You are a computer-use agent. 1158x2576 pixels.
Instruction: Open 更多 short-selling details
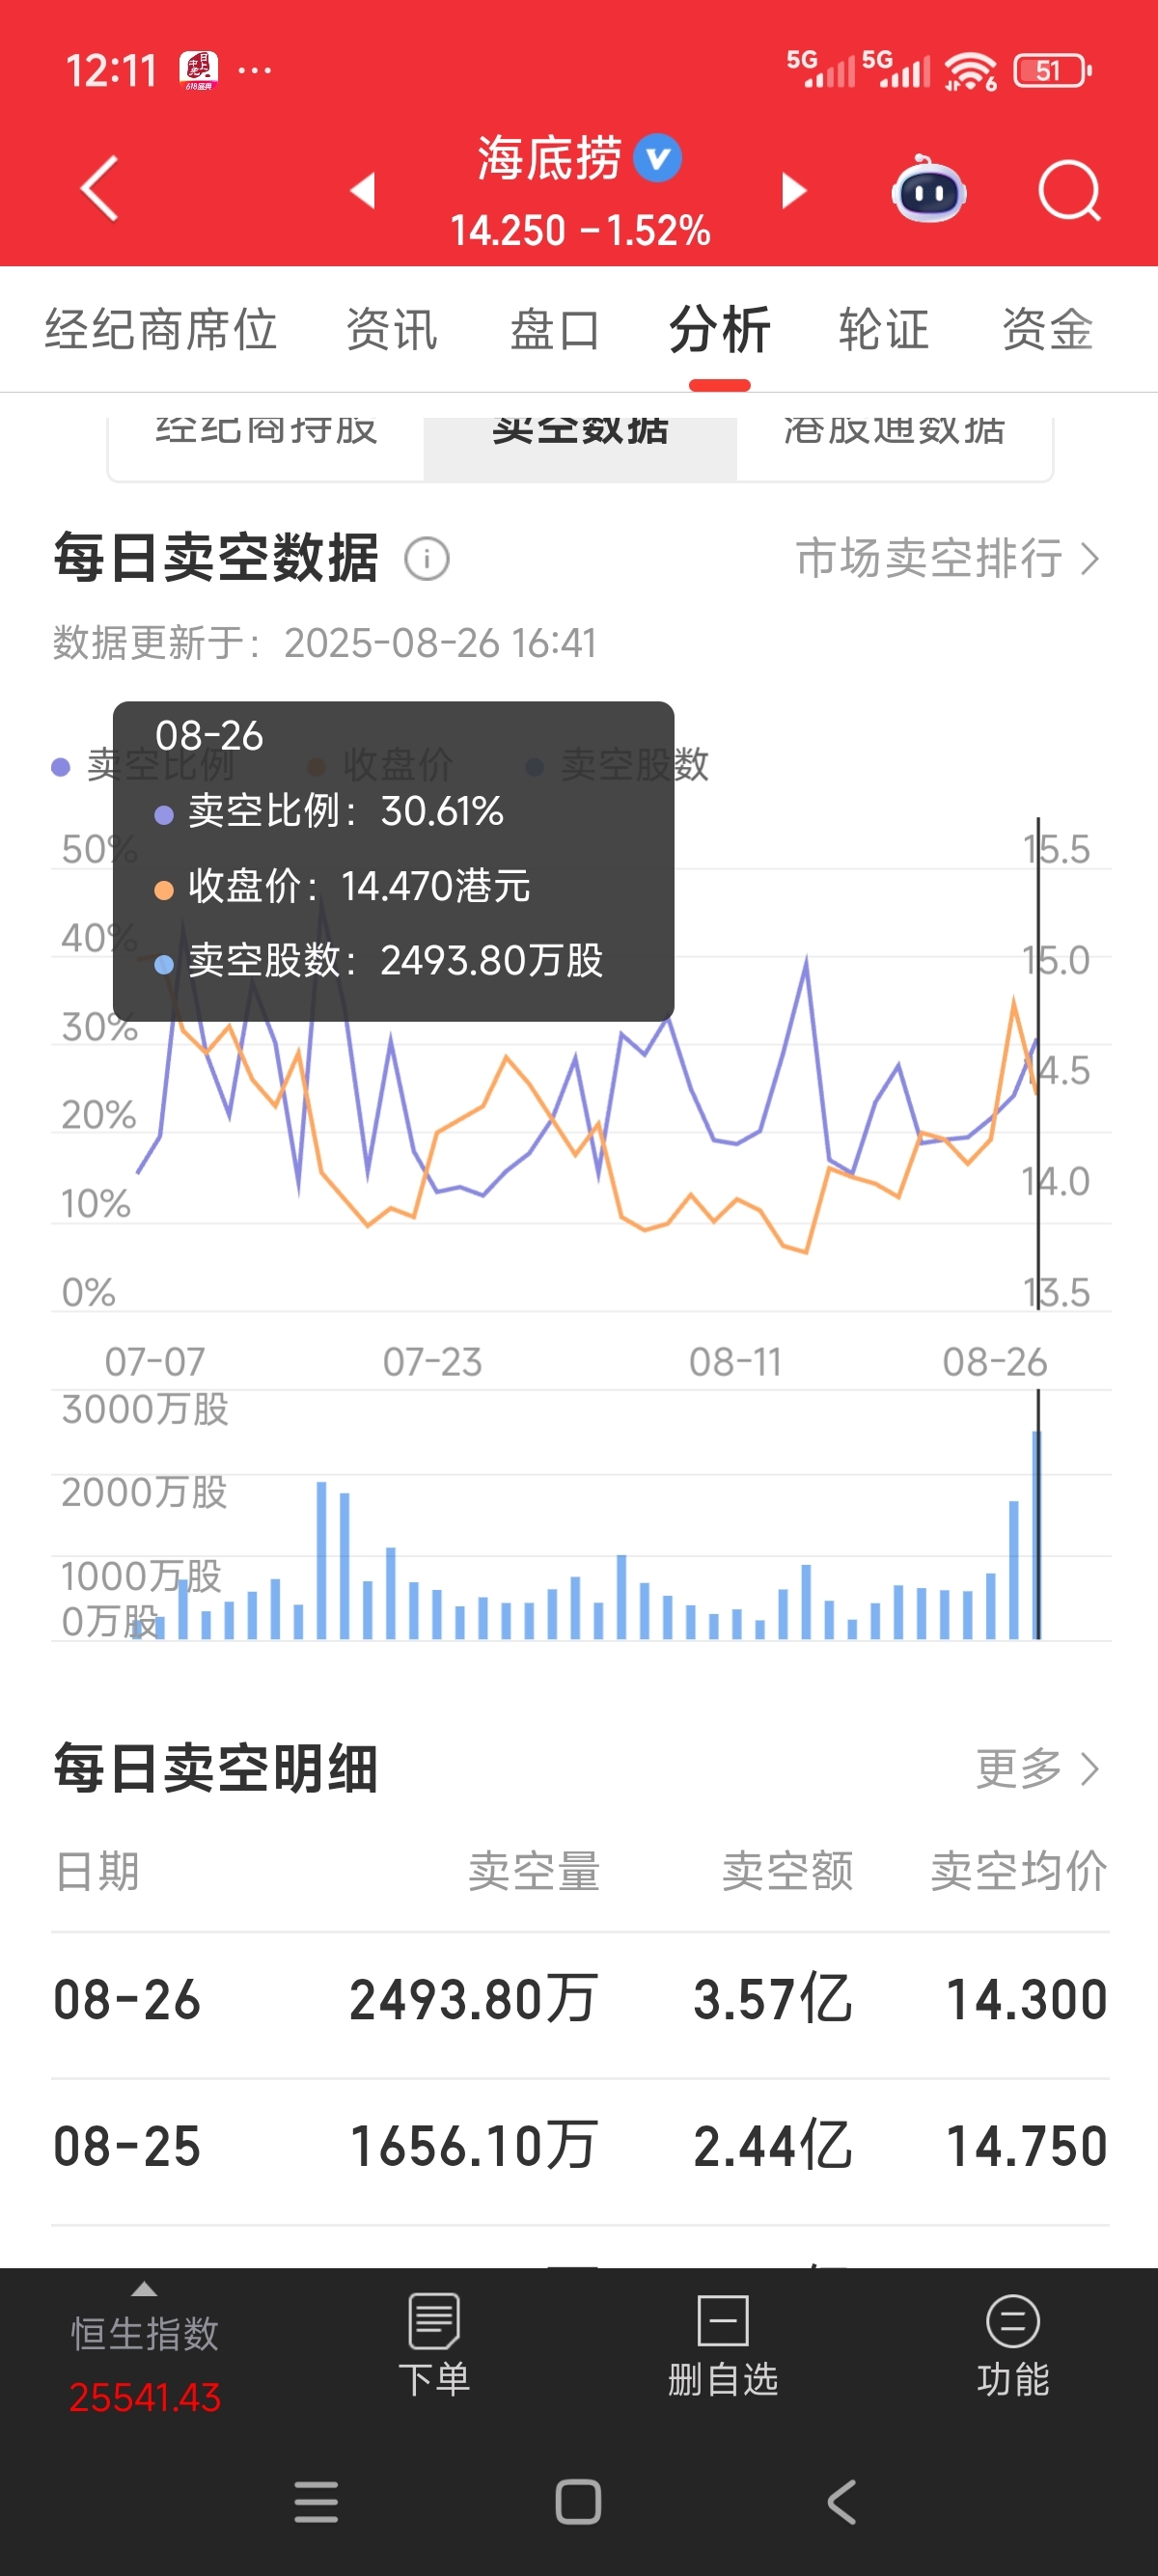(x=1037, y=1768)
